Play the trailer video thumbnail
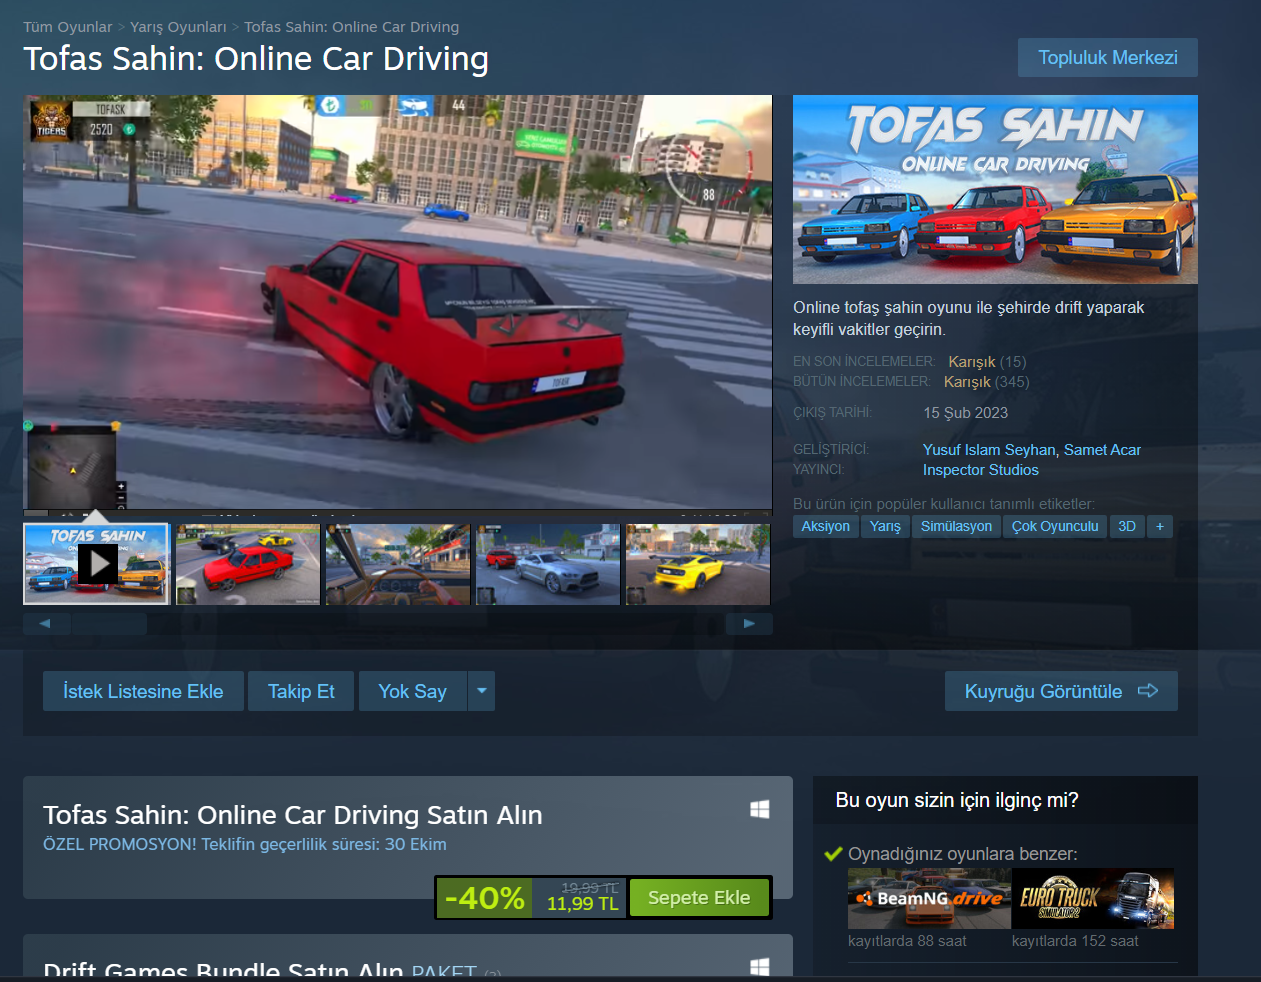 point(97,564)
